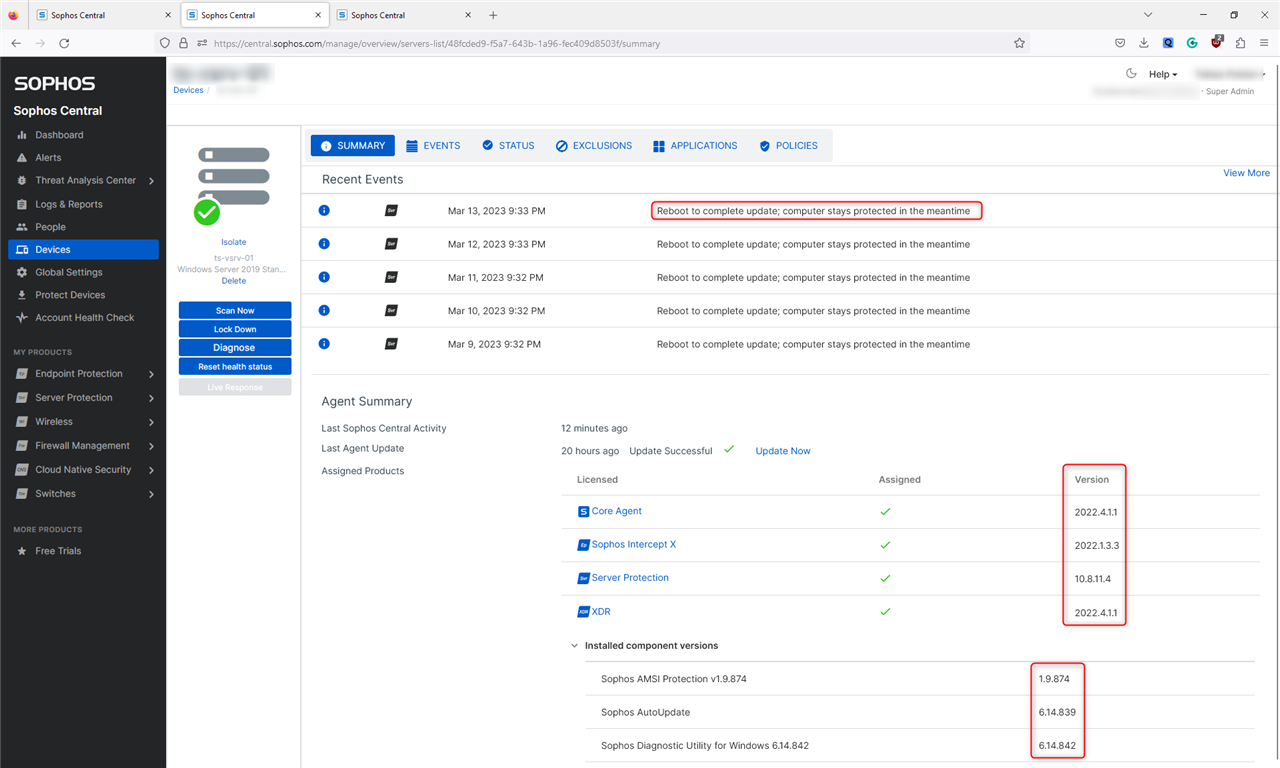Image resolution: width=1280 pixels, height=768 pixels.
Task: Expand Server Protection submenu arrow
Action: pos(151,398)
